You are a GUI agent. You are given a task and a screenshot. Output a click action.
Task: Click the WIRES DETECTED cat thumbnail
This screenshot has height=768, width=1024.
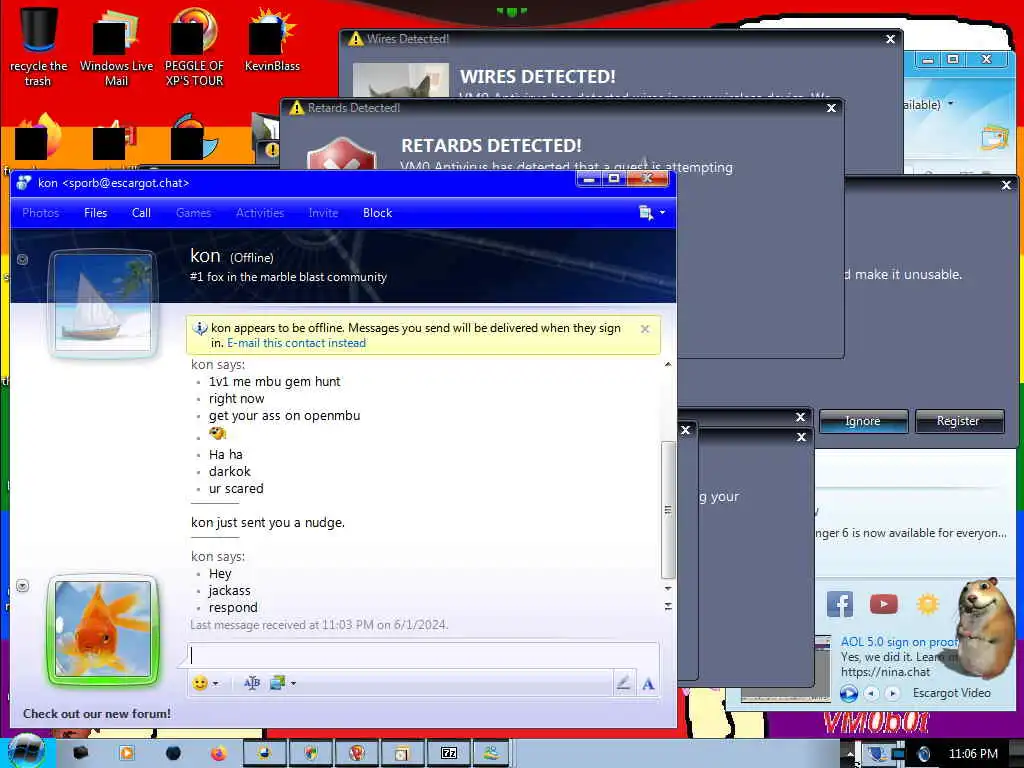400,80
